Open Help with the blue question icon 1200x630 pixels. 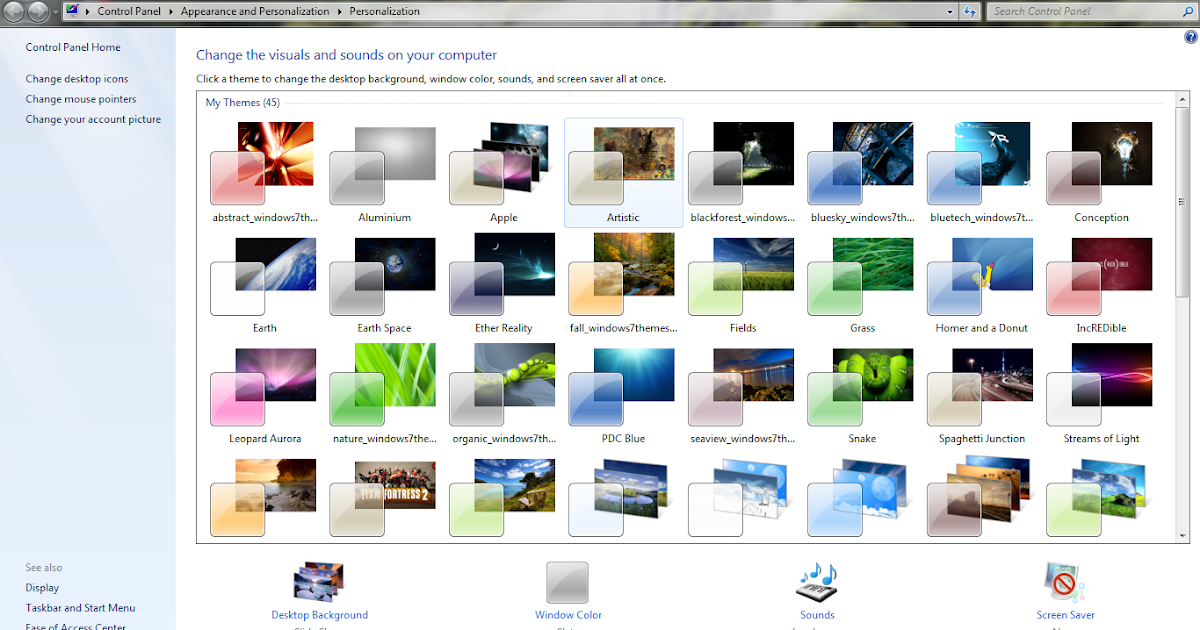[x=1190, y=36]
